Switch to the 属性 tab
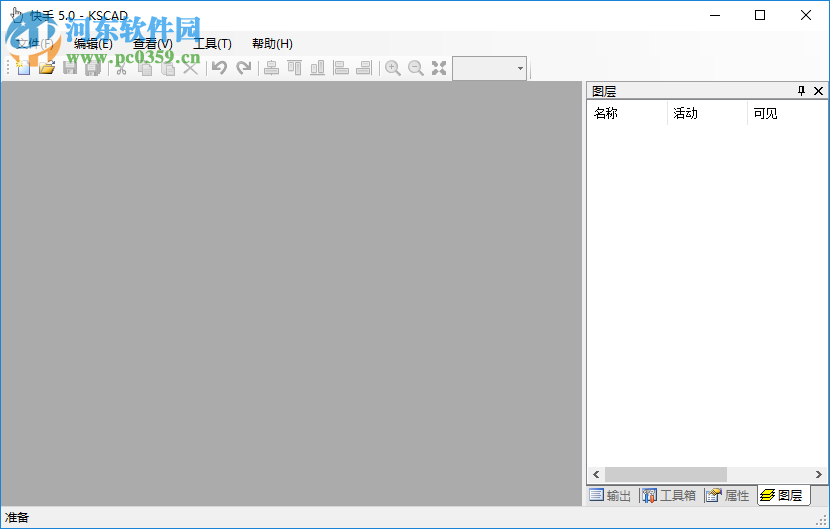 pyautogui.click(x=728, y=495)
